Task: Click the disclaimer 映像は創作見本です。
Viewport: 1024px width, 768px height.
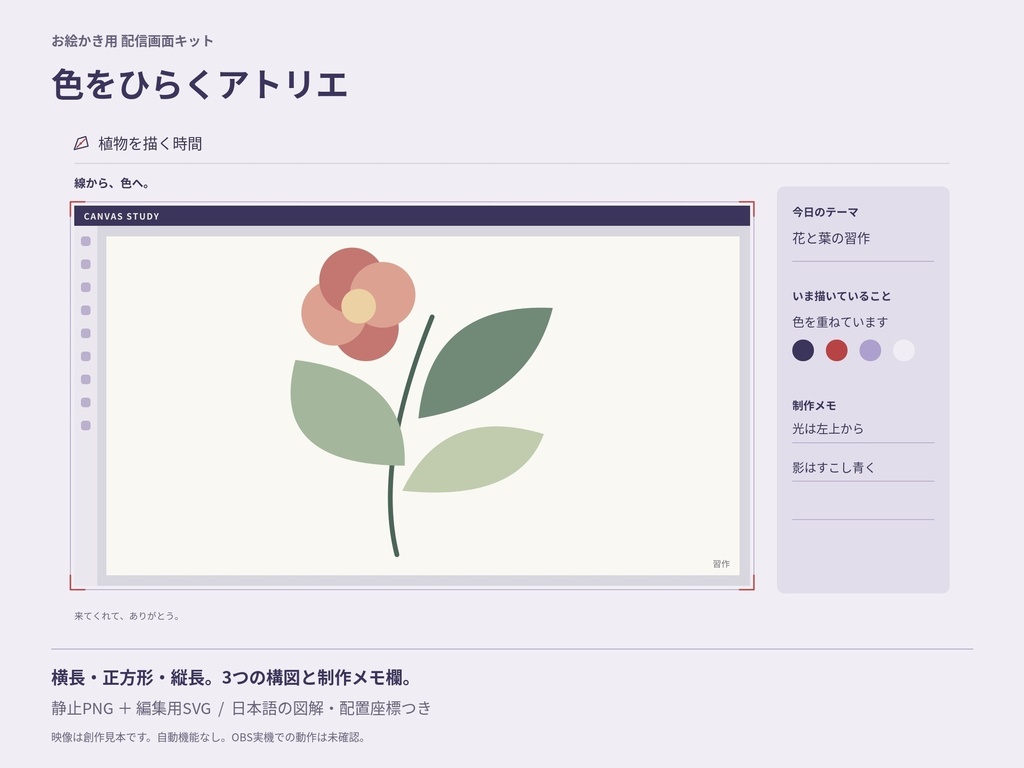Action: (101, 737)
